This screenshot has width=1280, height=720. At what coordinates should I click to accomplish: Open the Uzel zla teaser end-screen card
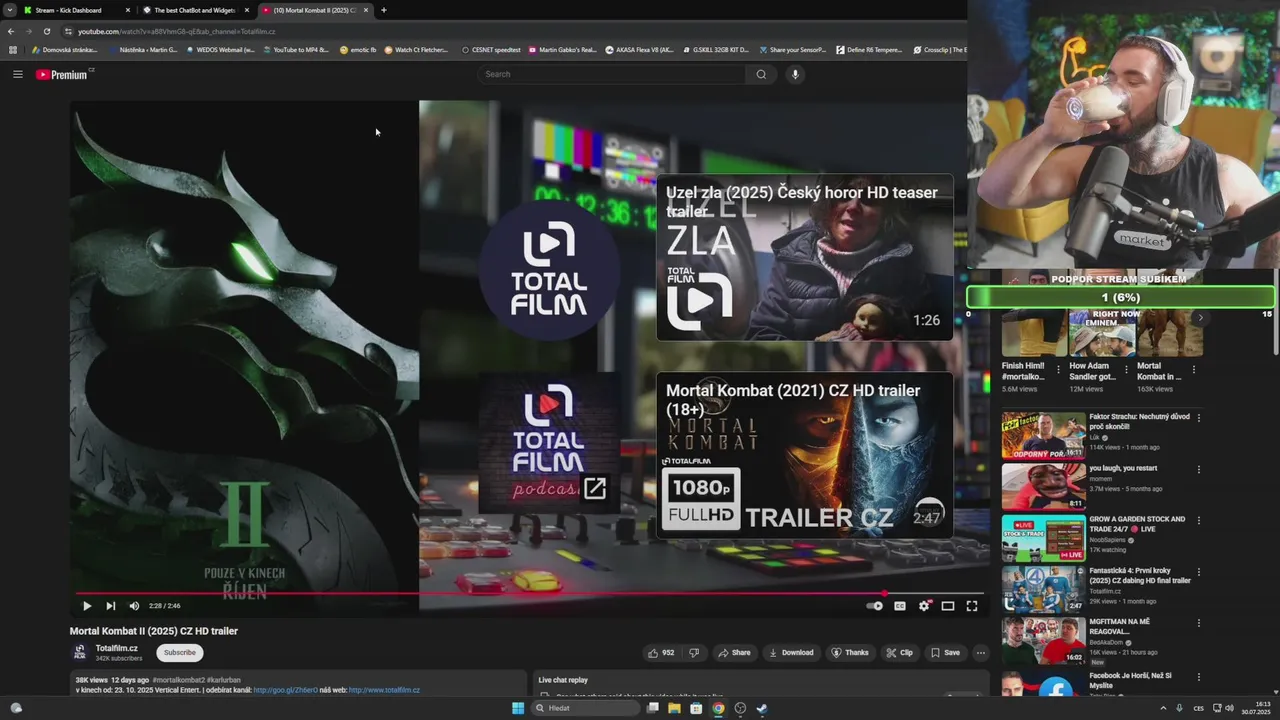(x=805, y=257)
